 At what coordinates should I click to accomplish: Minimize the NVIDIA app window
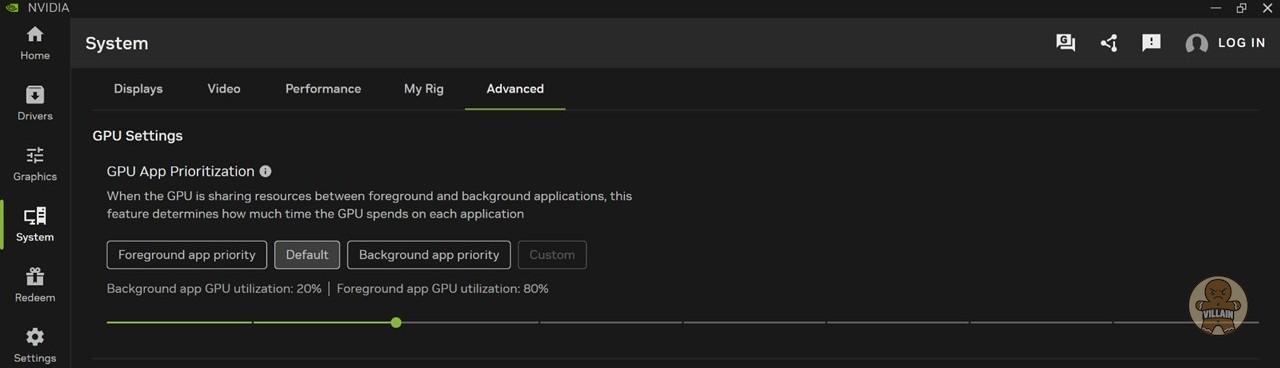(x=1215, y=8)
